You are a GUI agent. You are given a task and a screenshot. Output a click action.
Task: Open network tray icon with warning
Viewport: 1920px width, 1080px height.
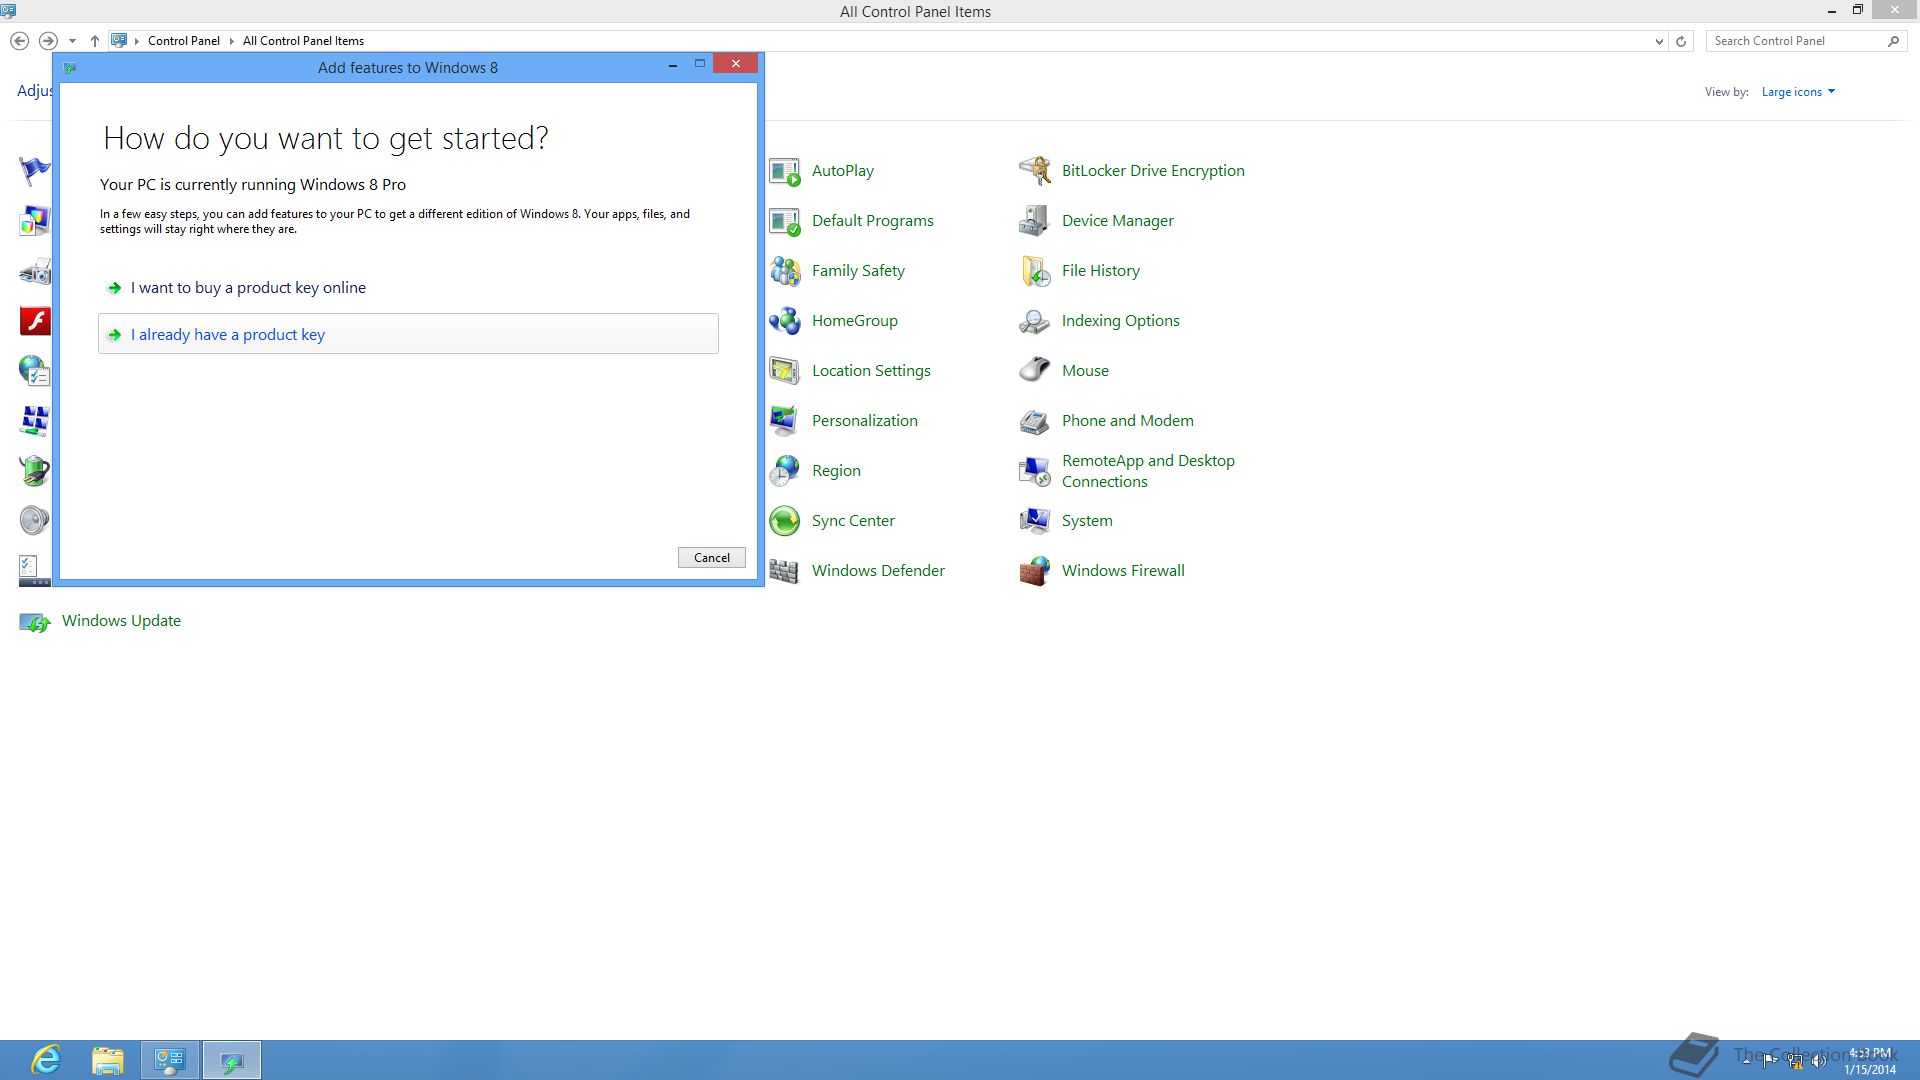(1795, 1061)
